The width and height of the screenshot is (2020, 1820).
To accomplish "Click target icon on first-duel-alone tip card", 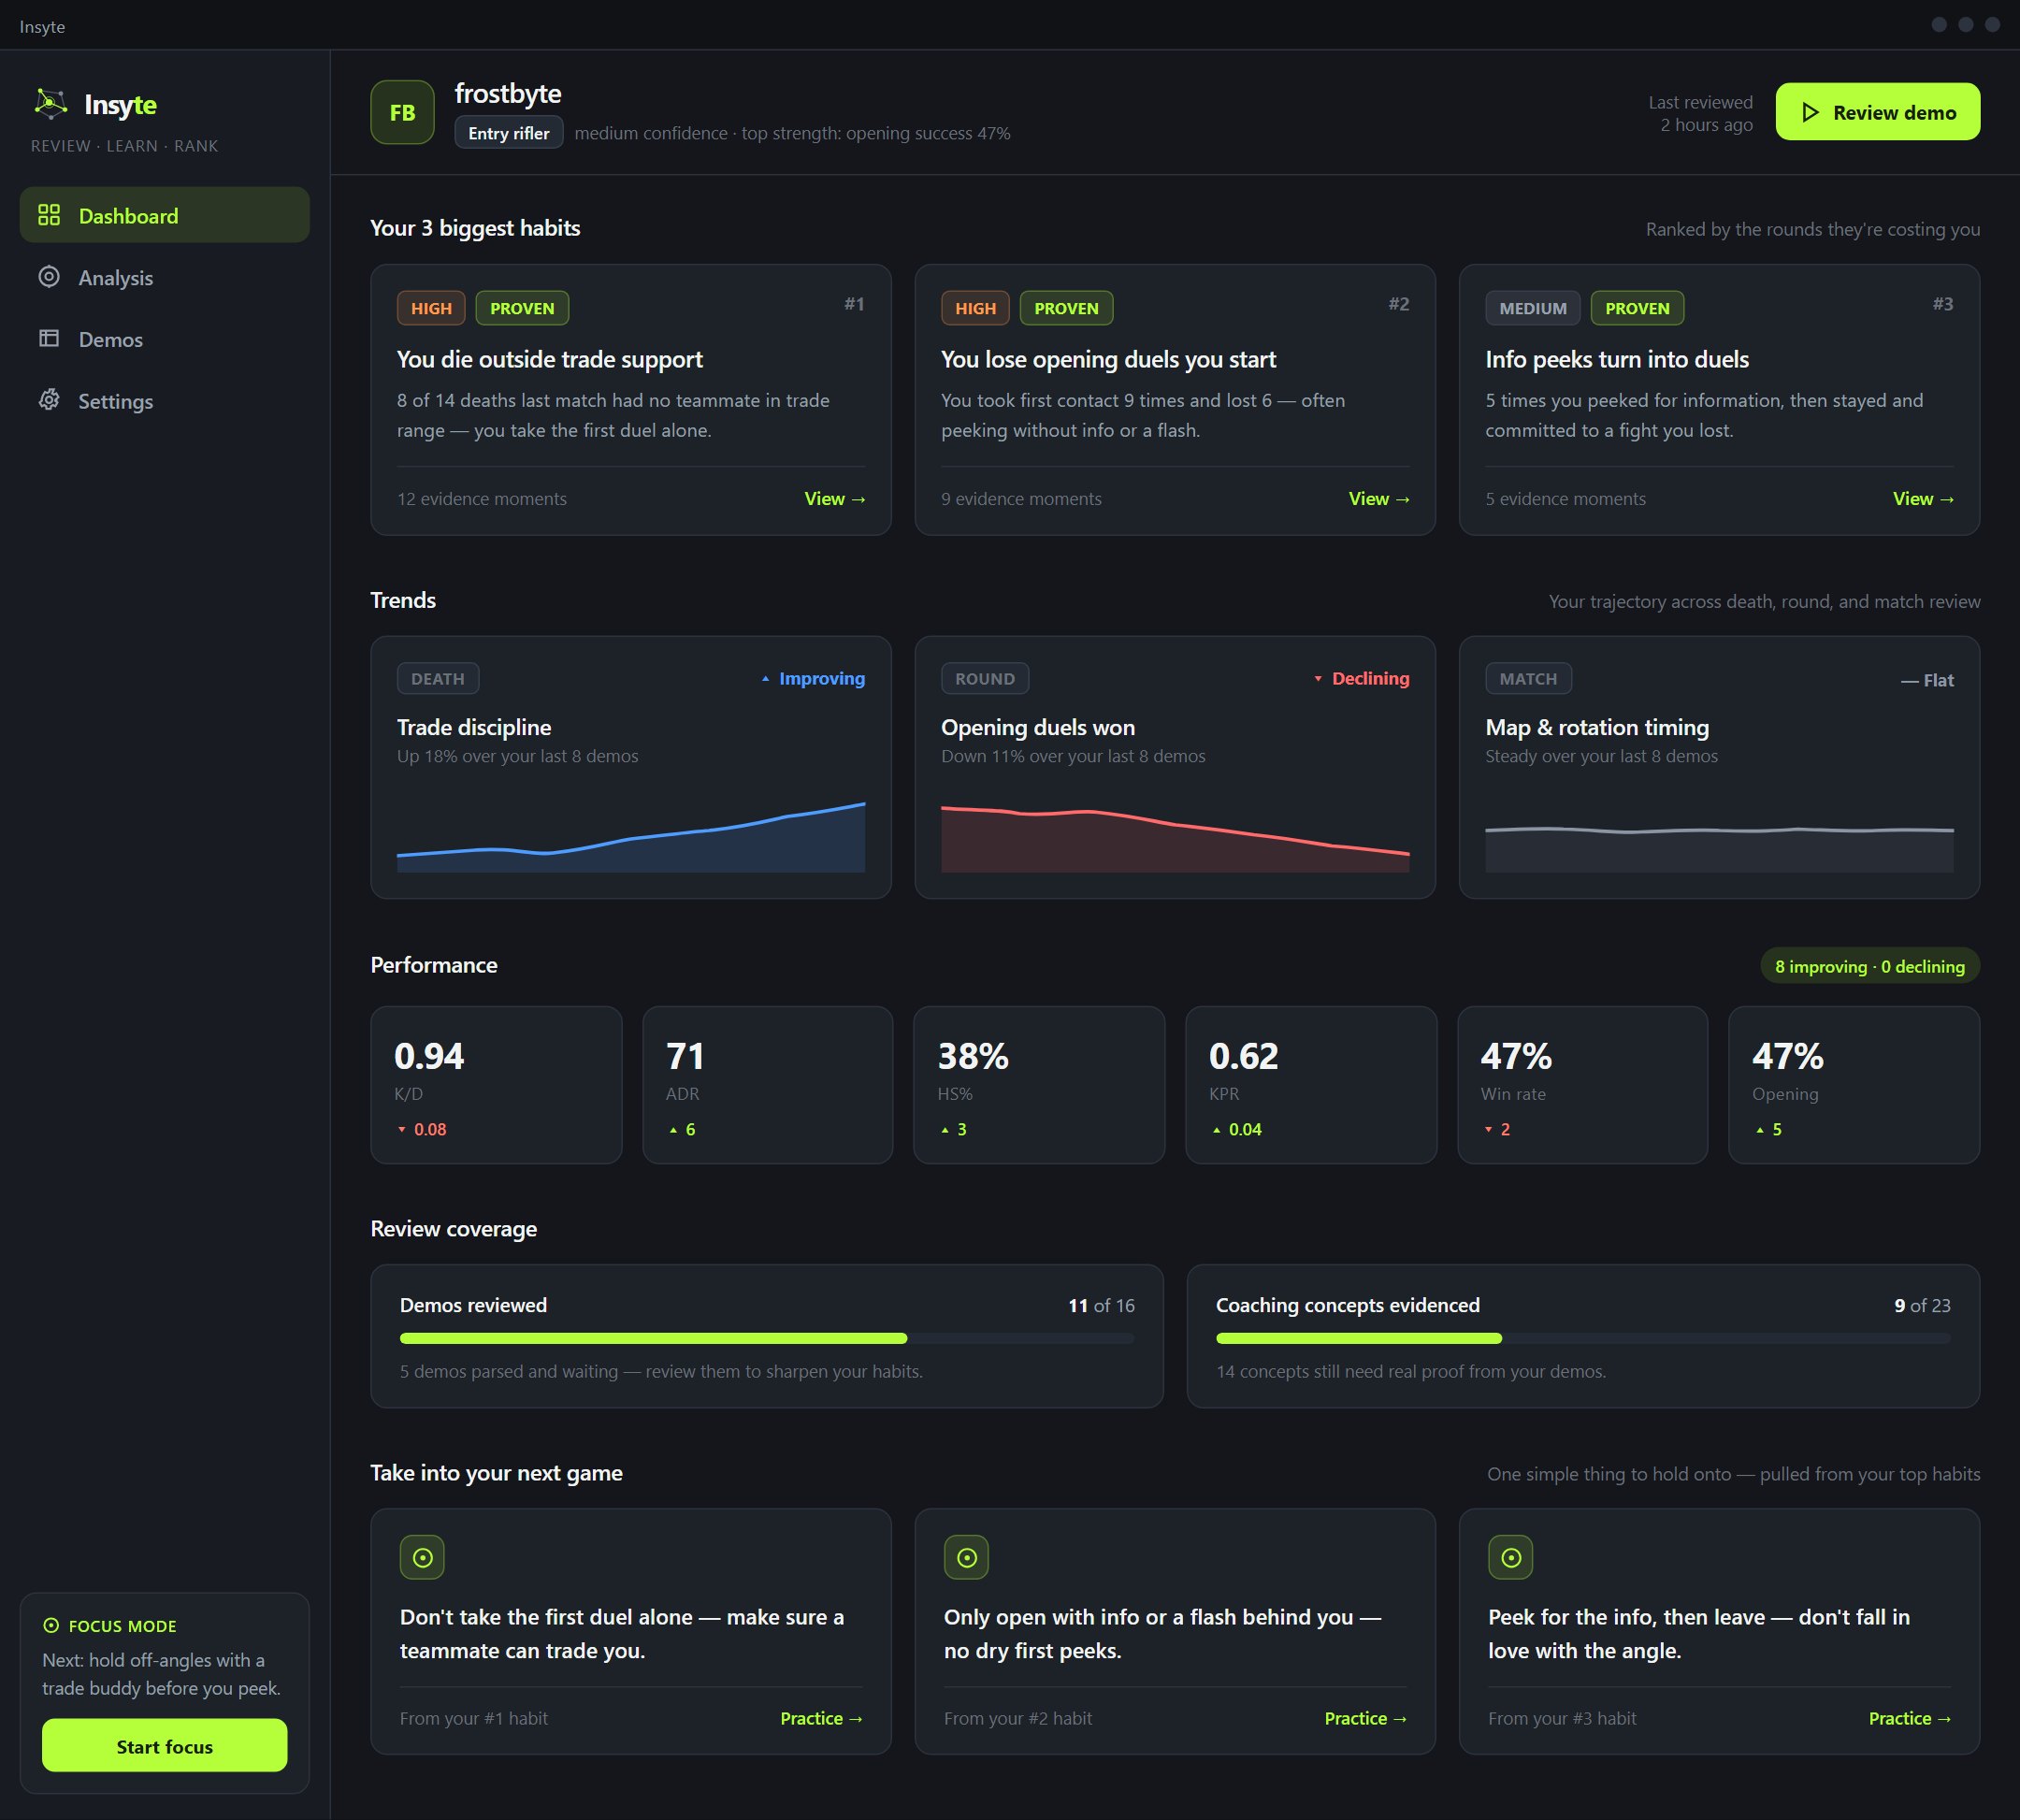I will (x=422, y=1558).
